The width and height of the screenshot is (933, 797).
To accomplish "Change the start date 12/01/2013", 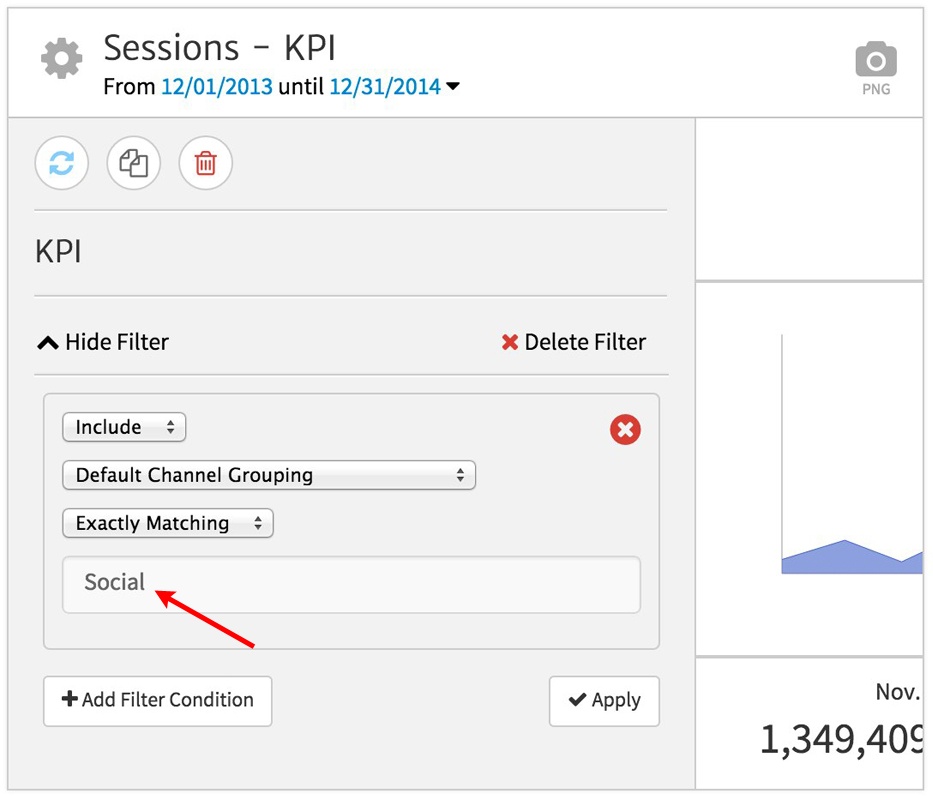I will point(217,87).
